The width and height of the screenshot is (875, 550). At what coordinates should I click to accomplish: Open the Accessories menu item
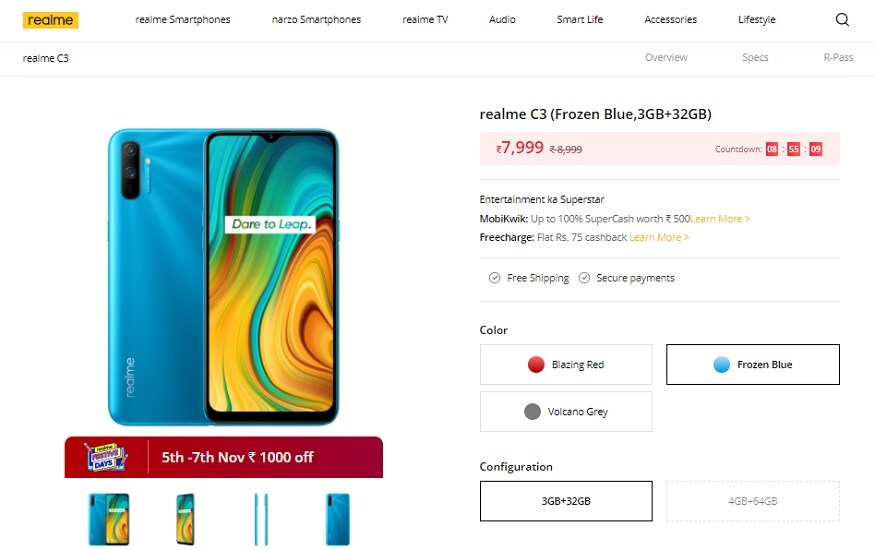[x=670, y=20]
